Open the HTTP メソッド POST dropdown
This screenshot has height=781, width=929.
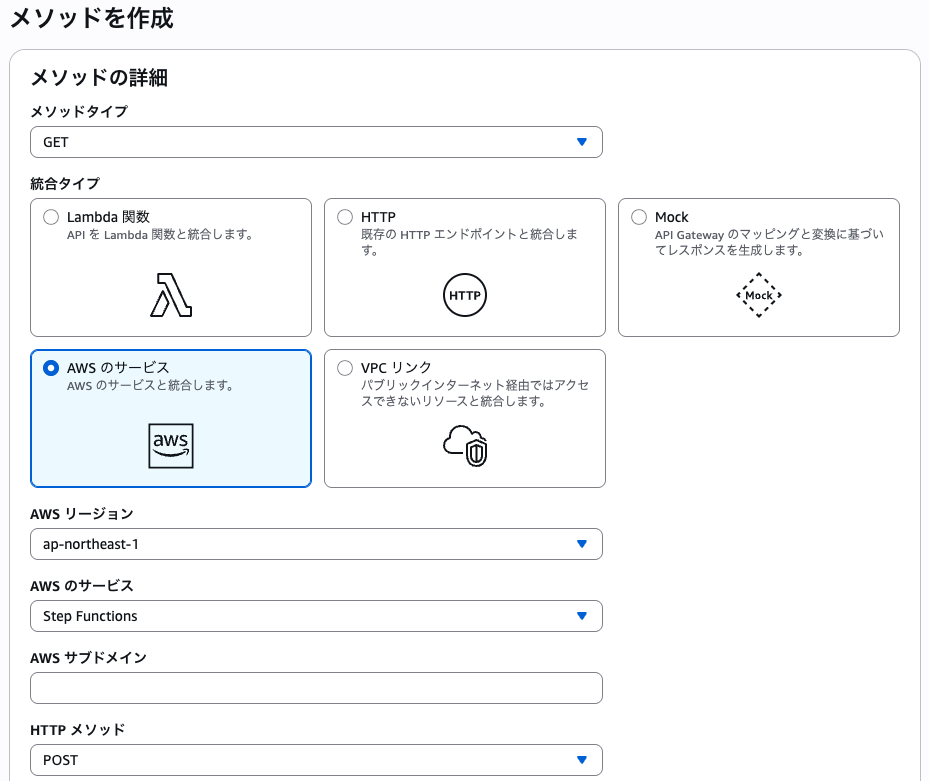(316, 760)
